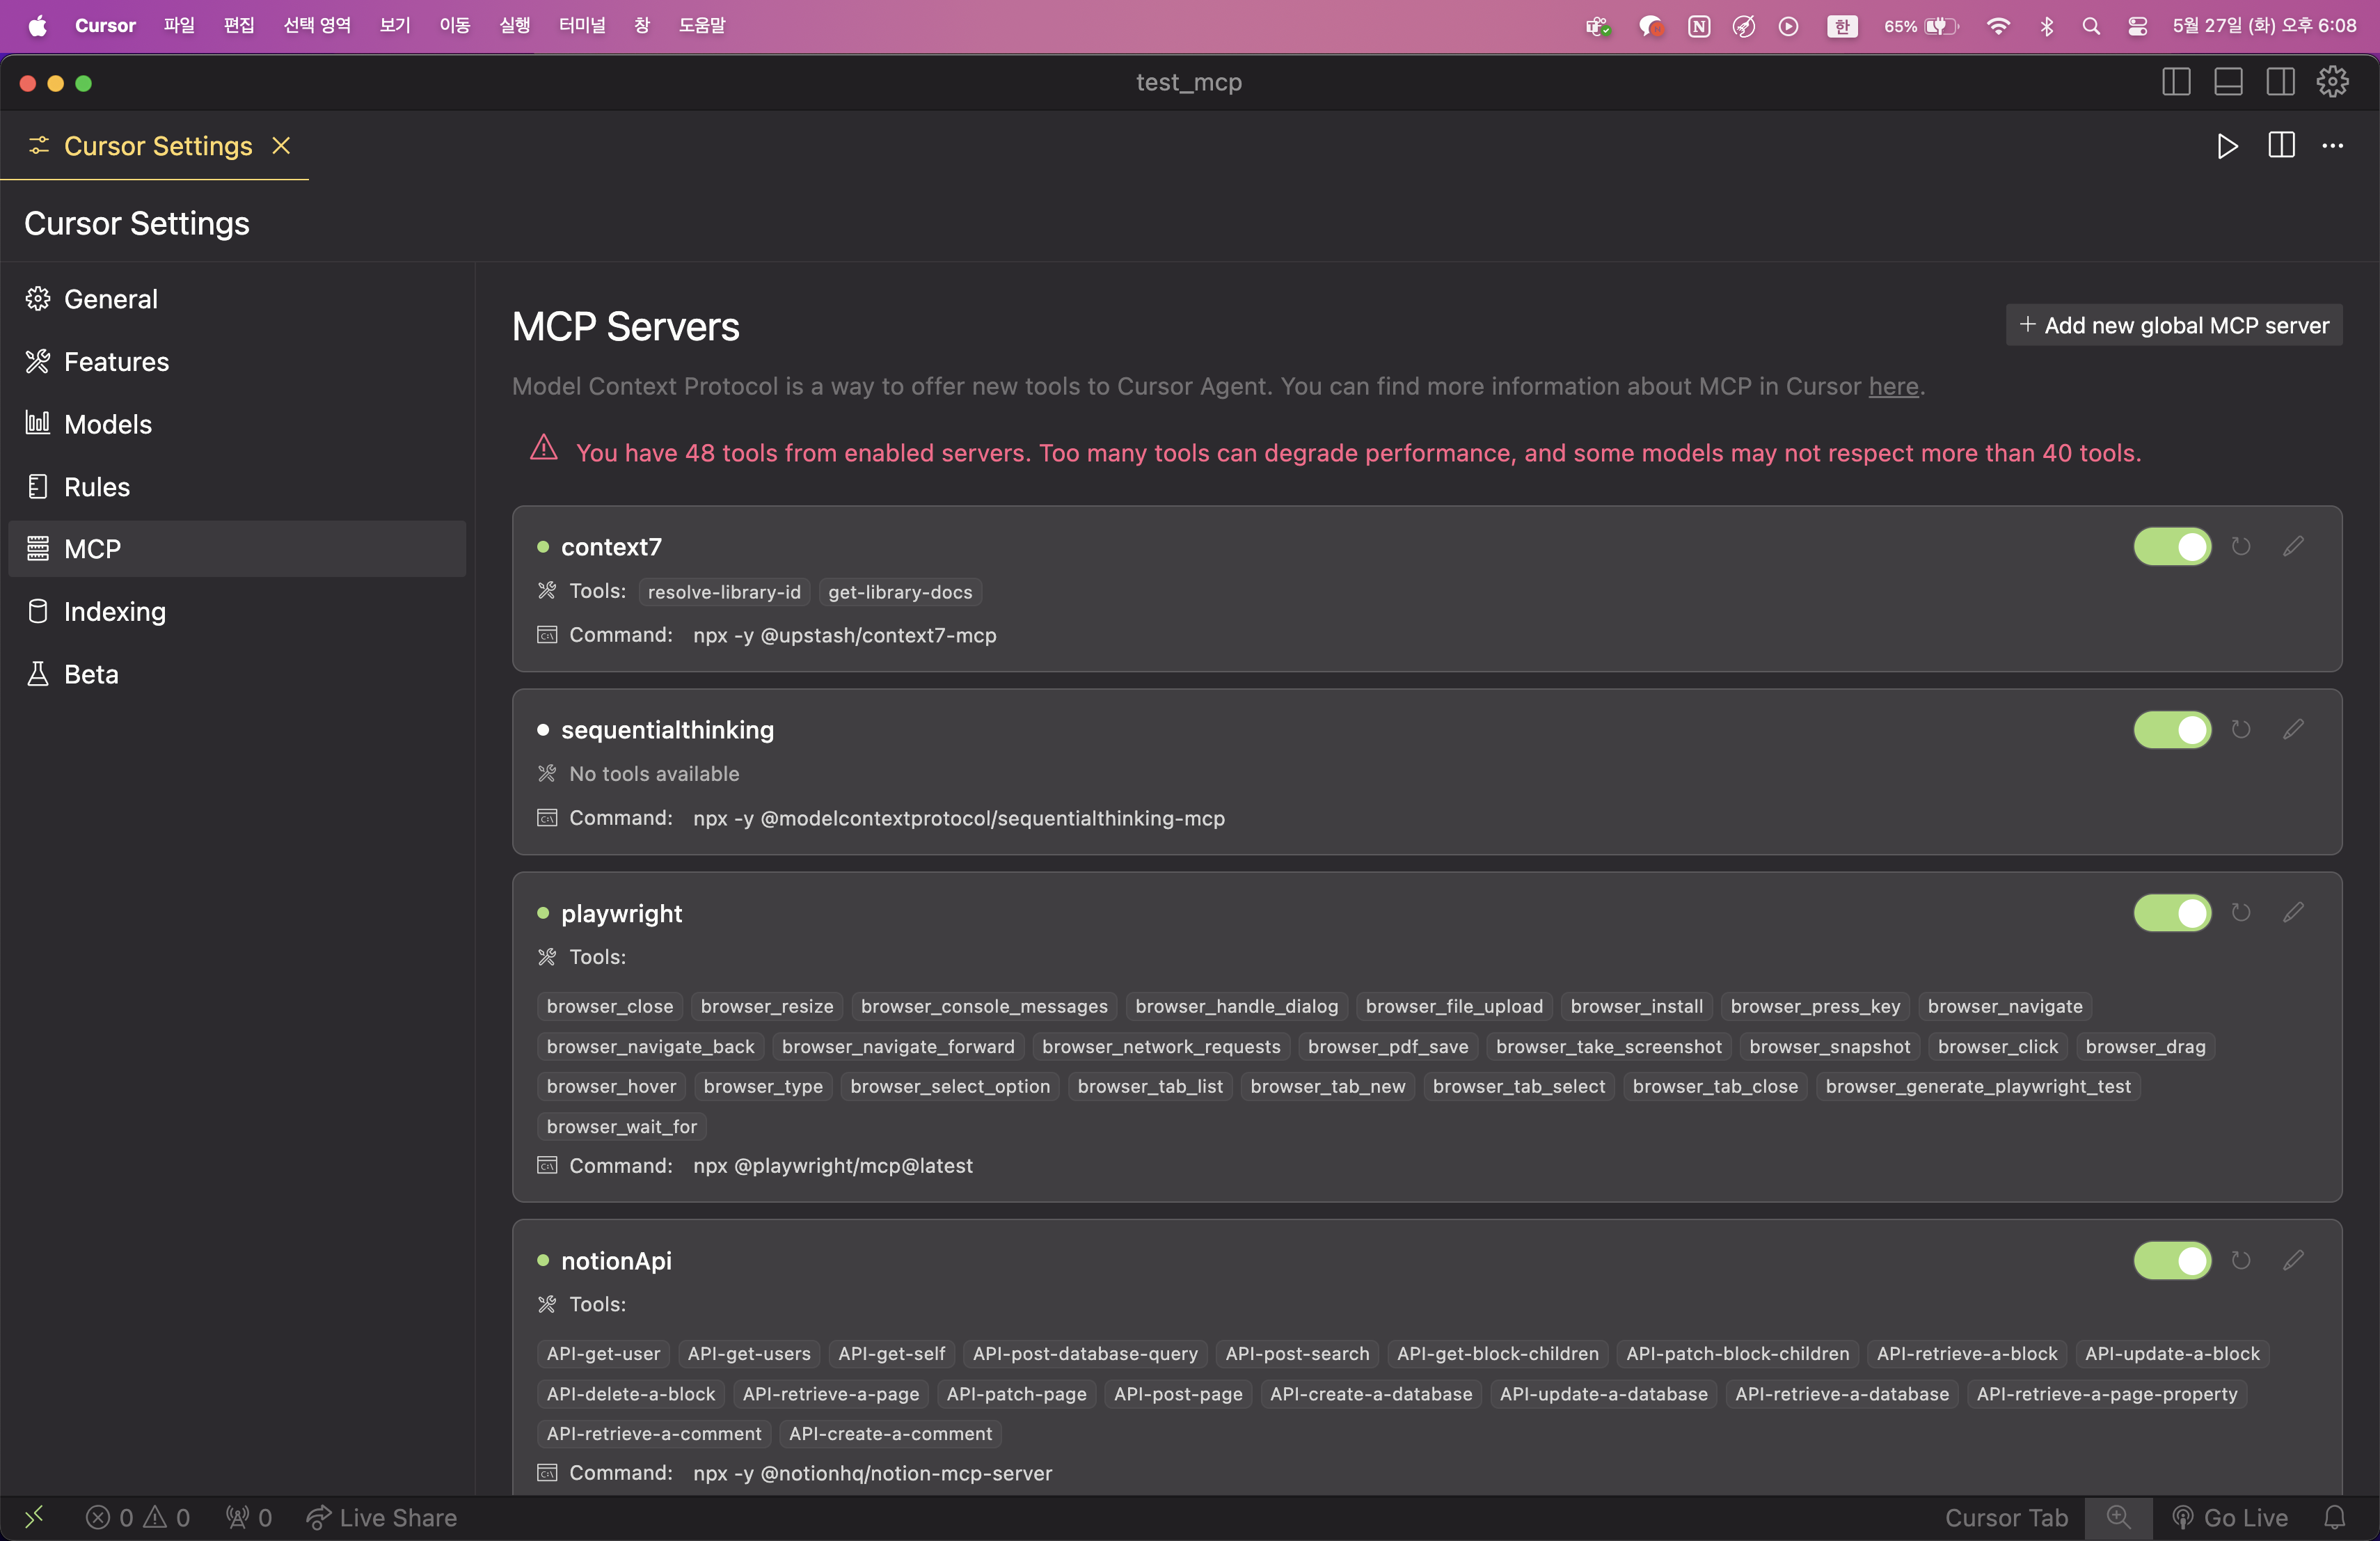Viewport: 2380px width, 1541px height.
Task: Edit the sequentialthinking server configuration
Action: [2293, 729]
